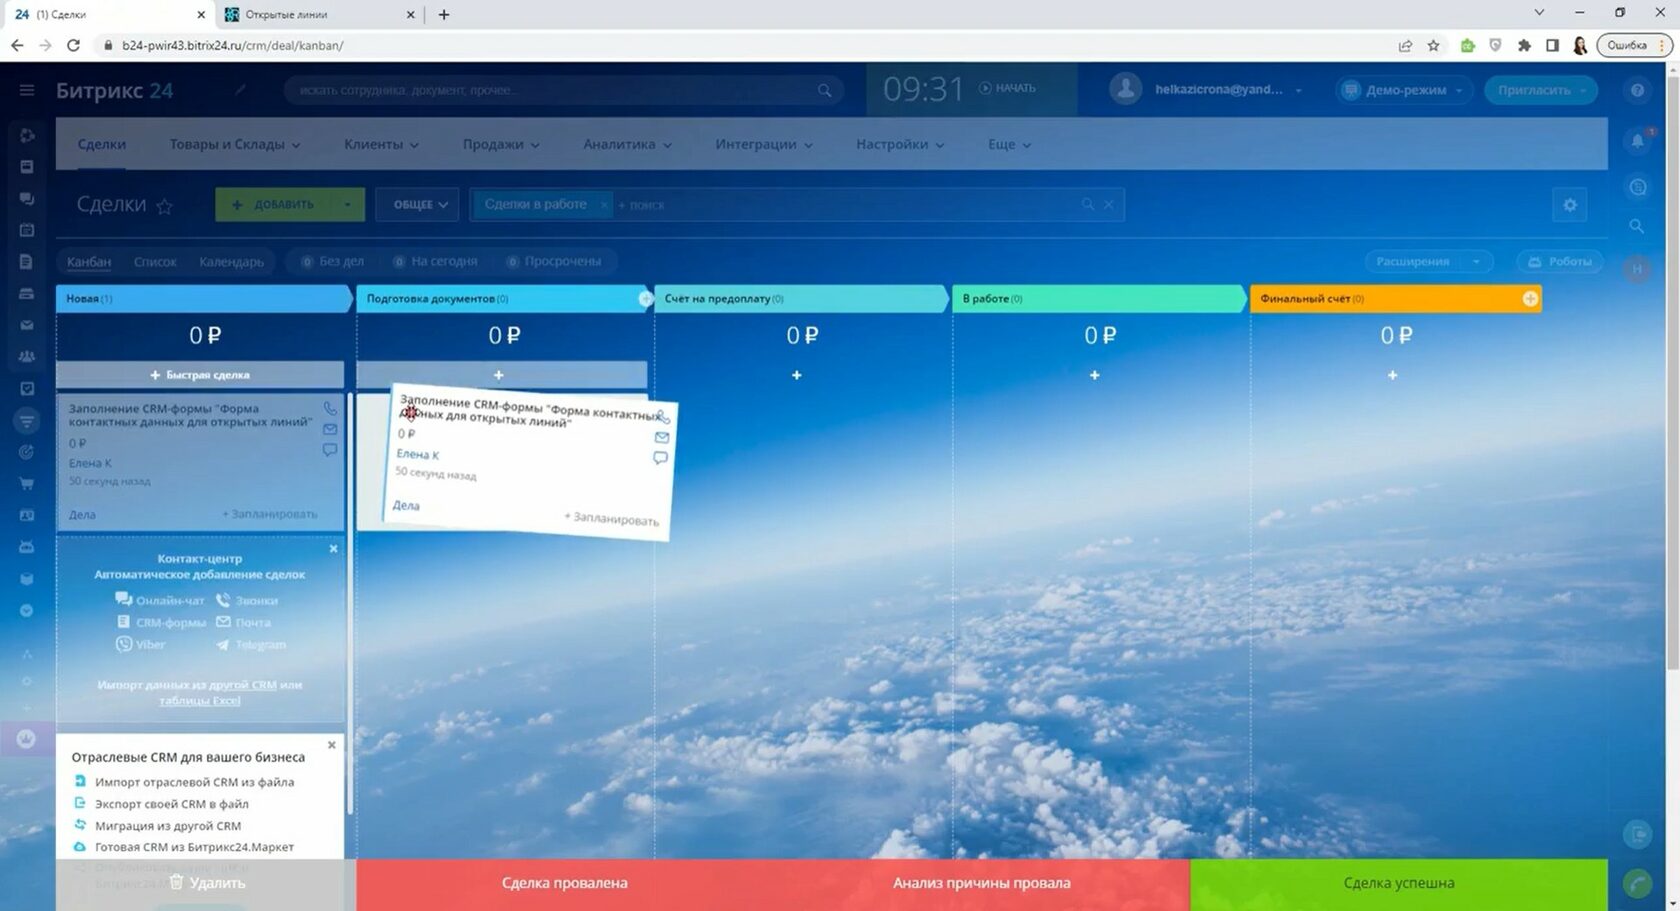
Task: Click the browser share page icon
Action: coord(1405,45)
